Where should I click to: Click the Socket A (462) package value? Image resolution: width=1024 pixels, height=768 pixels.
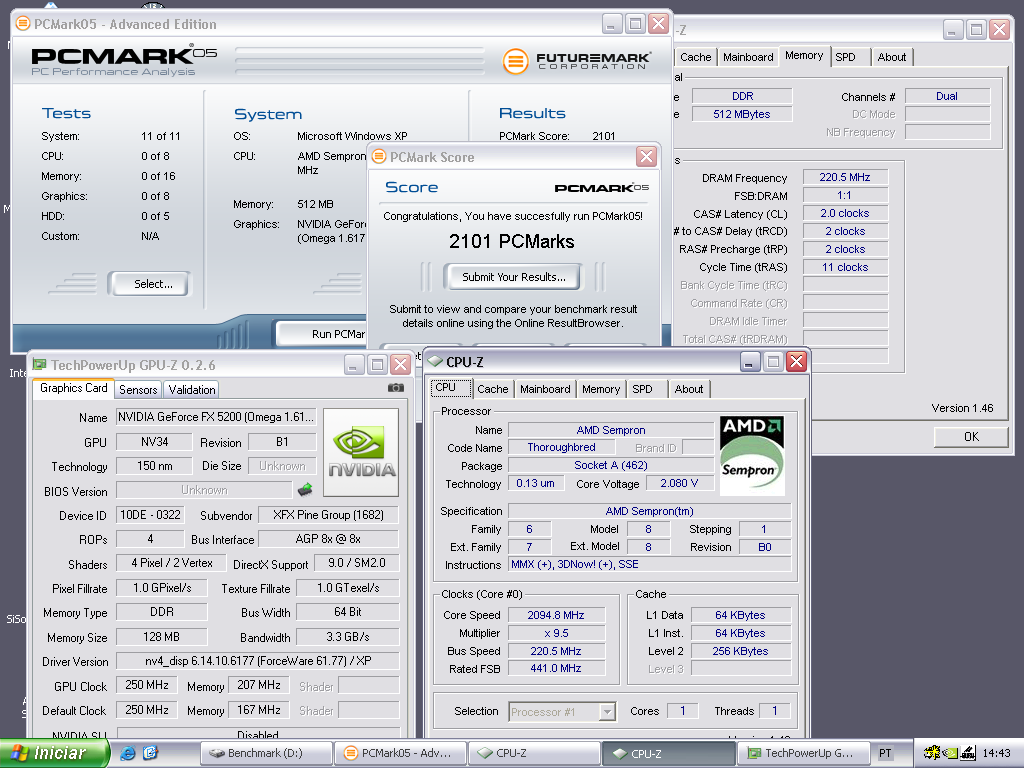[611, 465]
